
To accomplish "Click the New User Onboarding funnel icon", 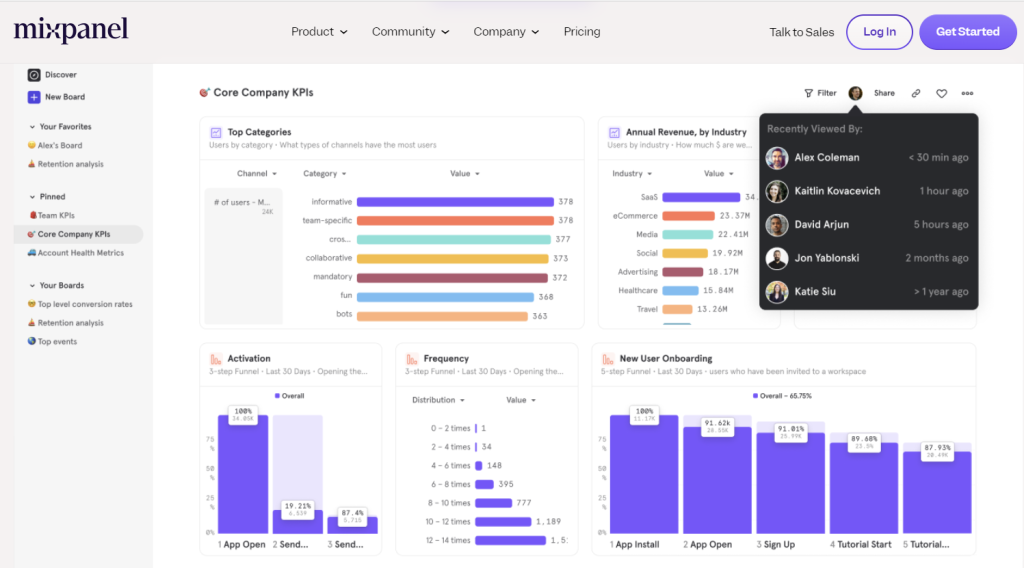I will (607, 359).
